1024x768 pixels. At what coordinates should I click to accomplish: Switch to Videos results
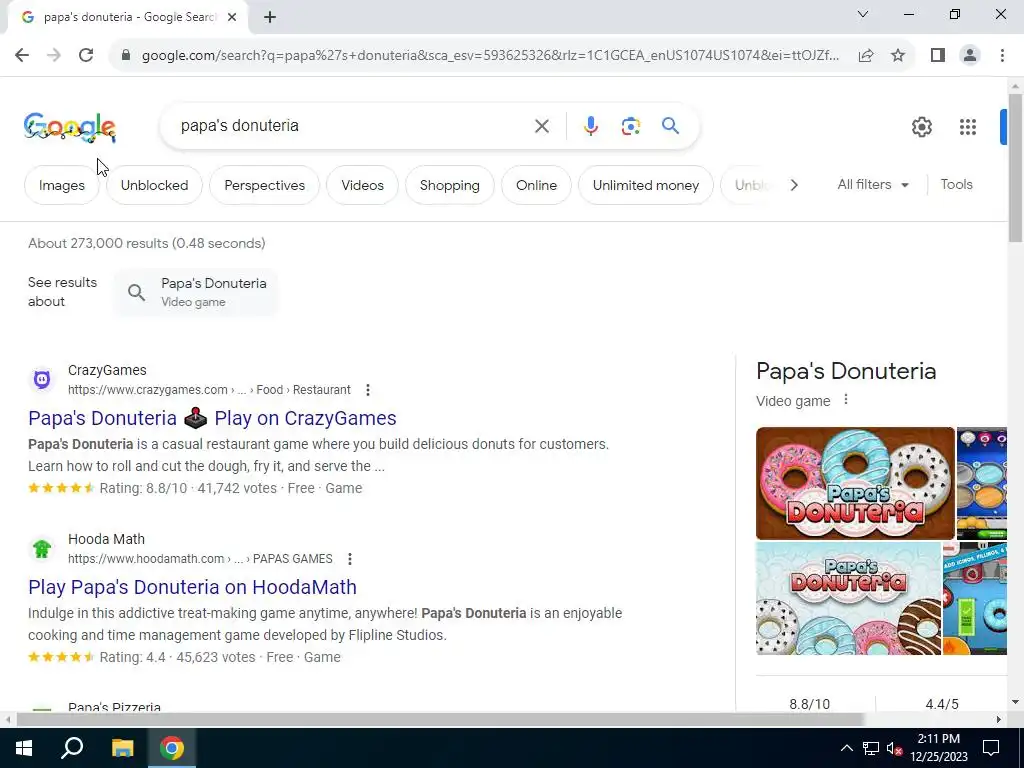(x=362, y=185)
